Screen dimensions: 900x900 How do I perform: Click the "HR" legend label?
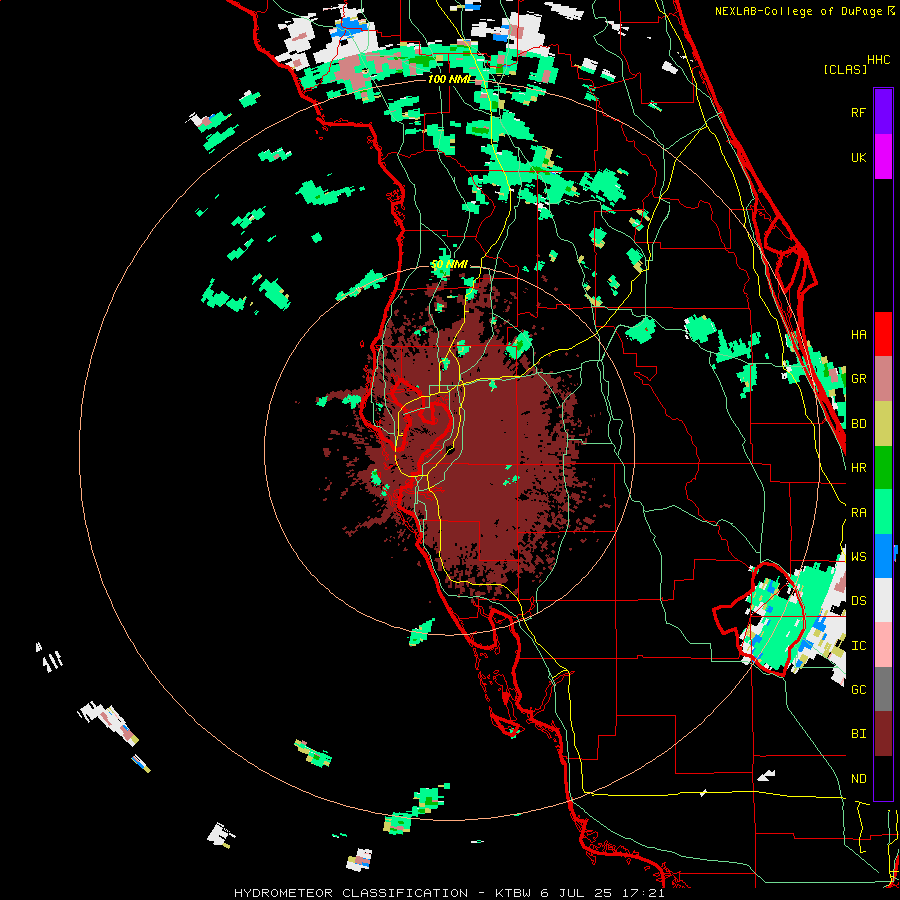pos(858,468)
